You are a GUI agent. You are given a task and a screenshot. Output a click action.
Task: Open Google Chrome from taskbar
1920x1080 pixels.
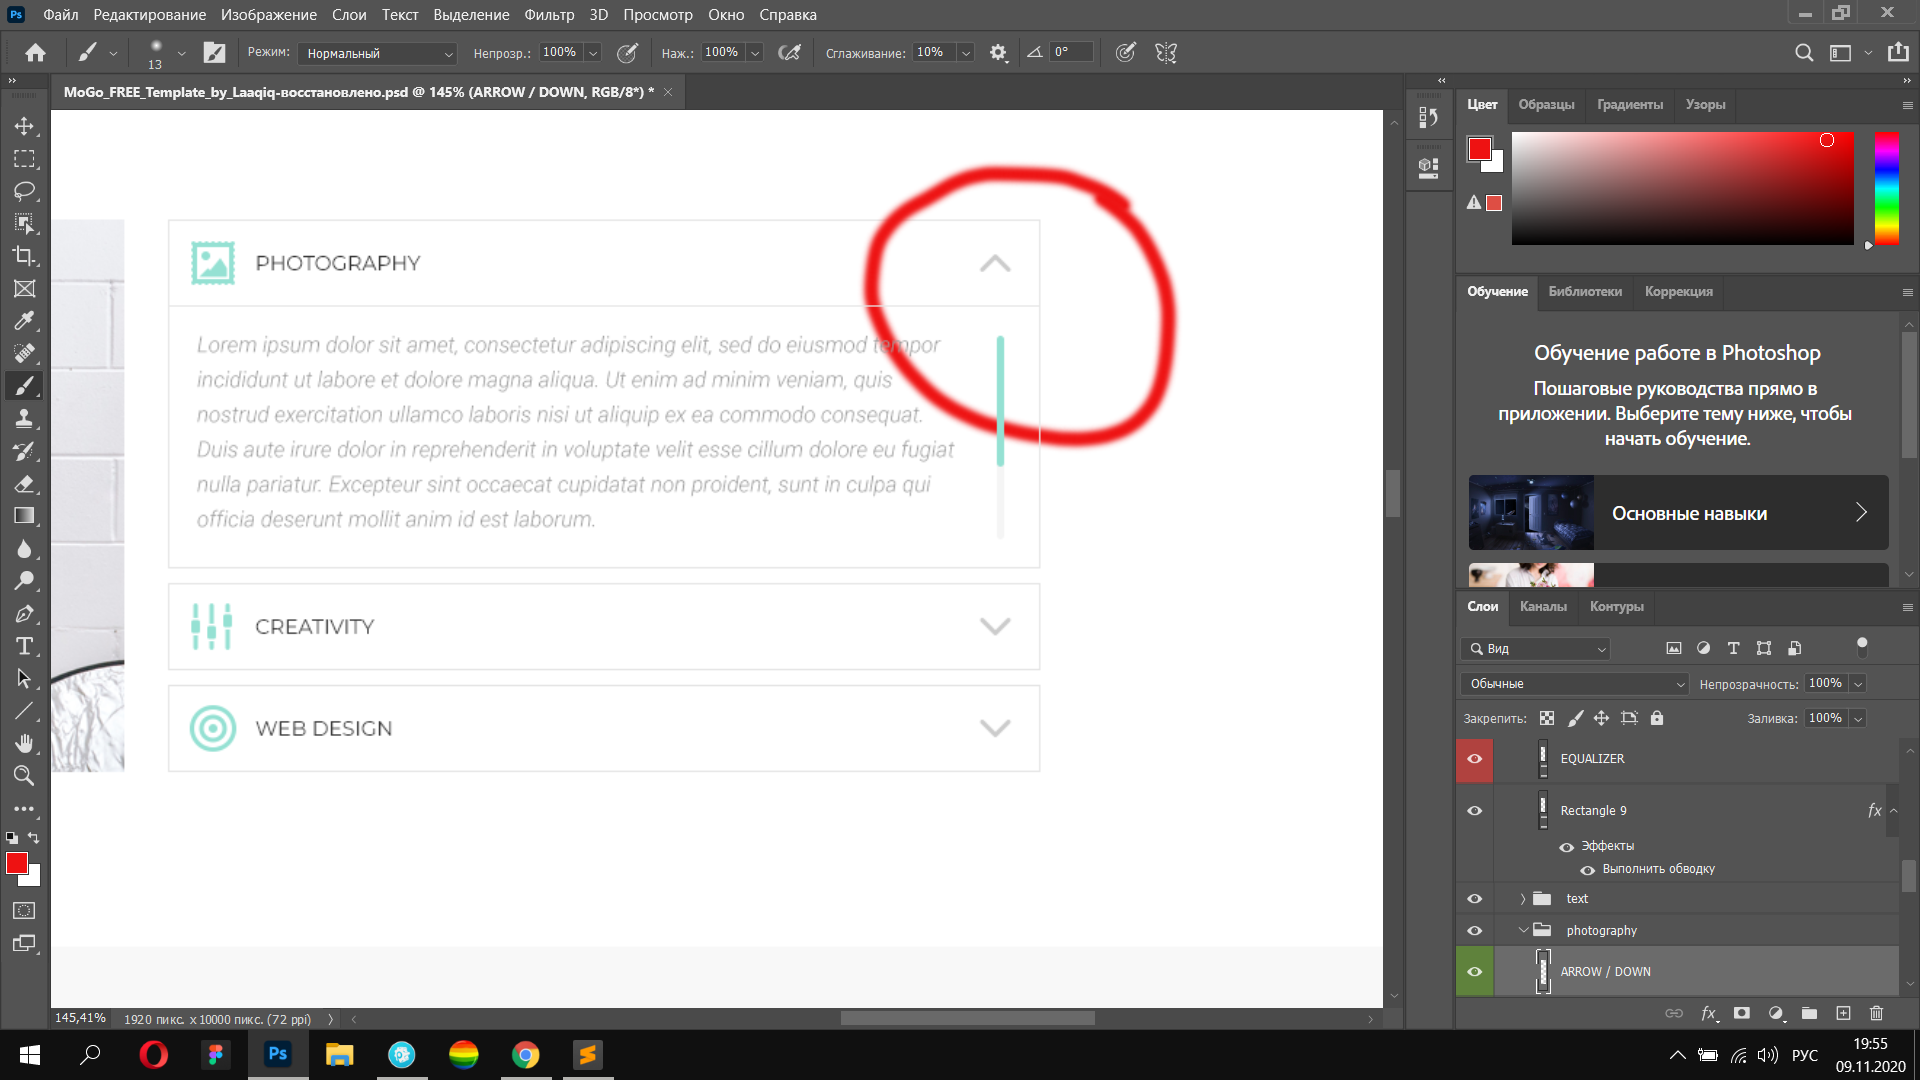click(525, 1055)
